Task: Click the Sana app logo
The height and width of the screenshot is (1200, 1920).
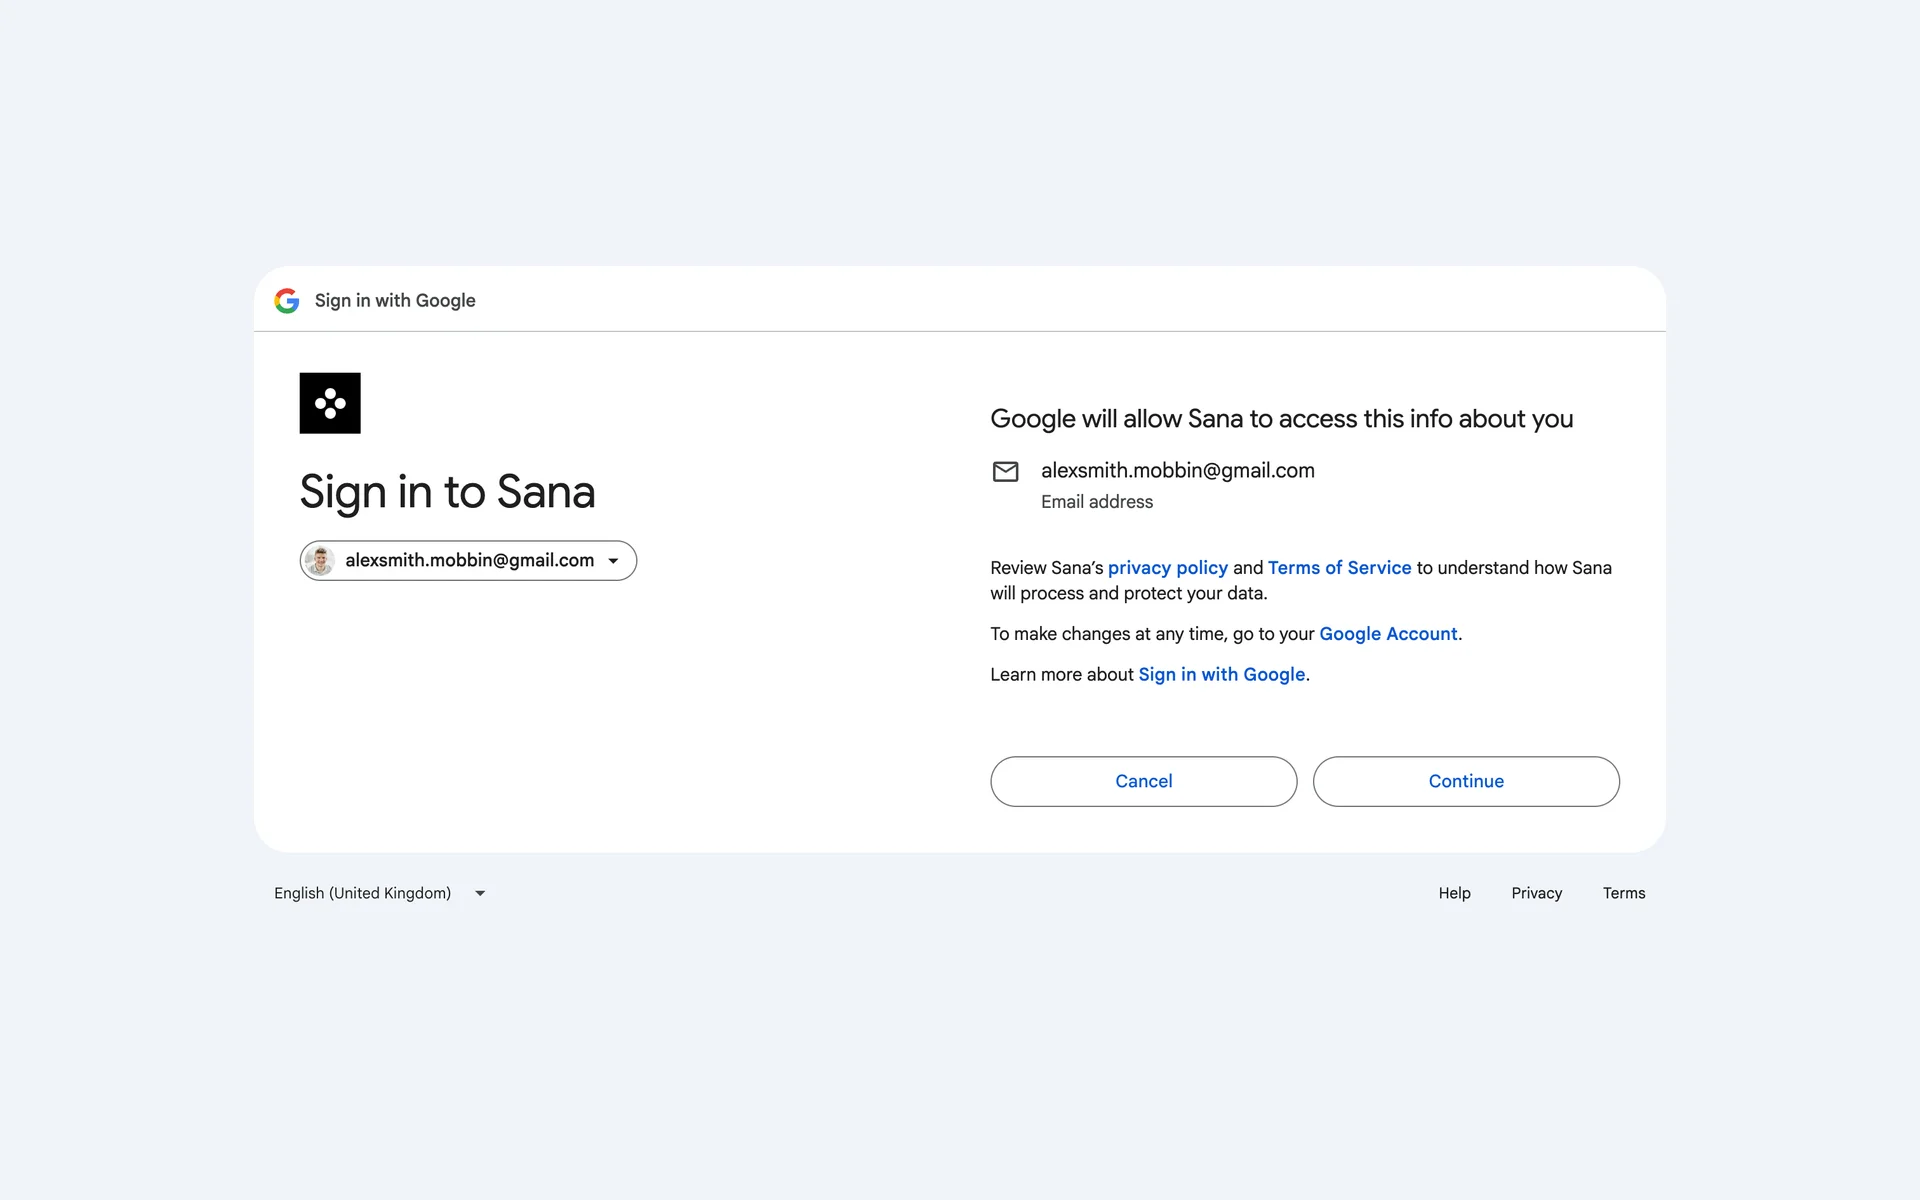Action: coord(330,403)
